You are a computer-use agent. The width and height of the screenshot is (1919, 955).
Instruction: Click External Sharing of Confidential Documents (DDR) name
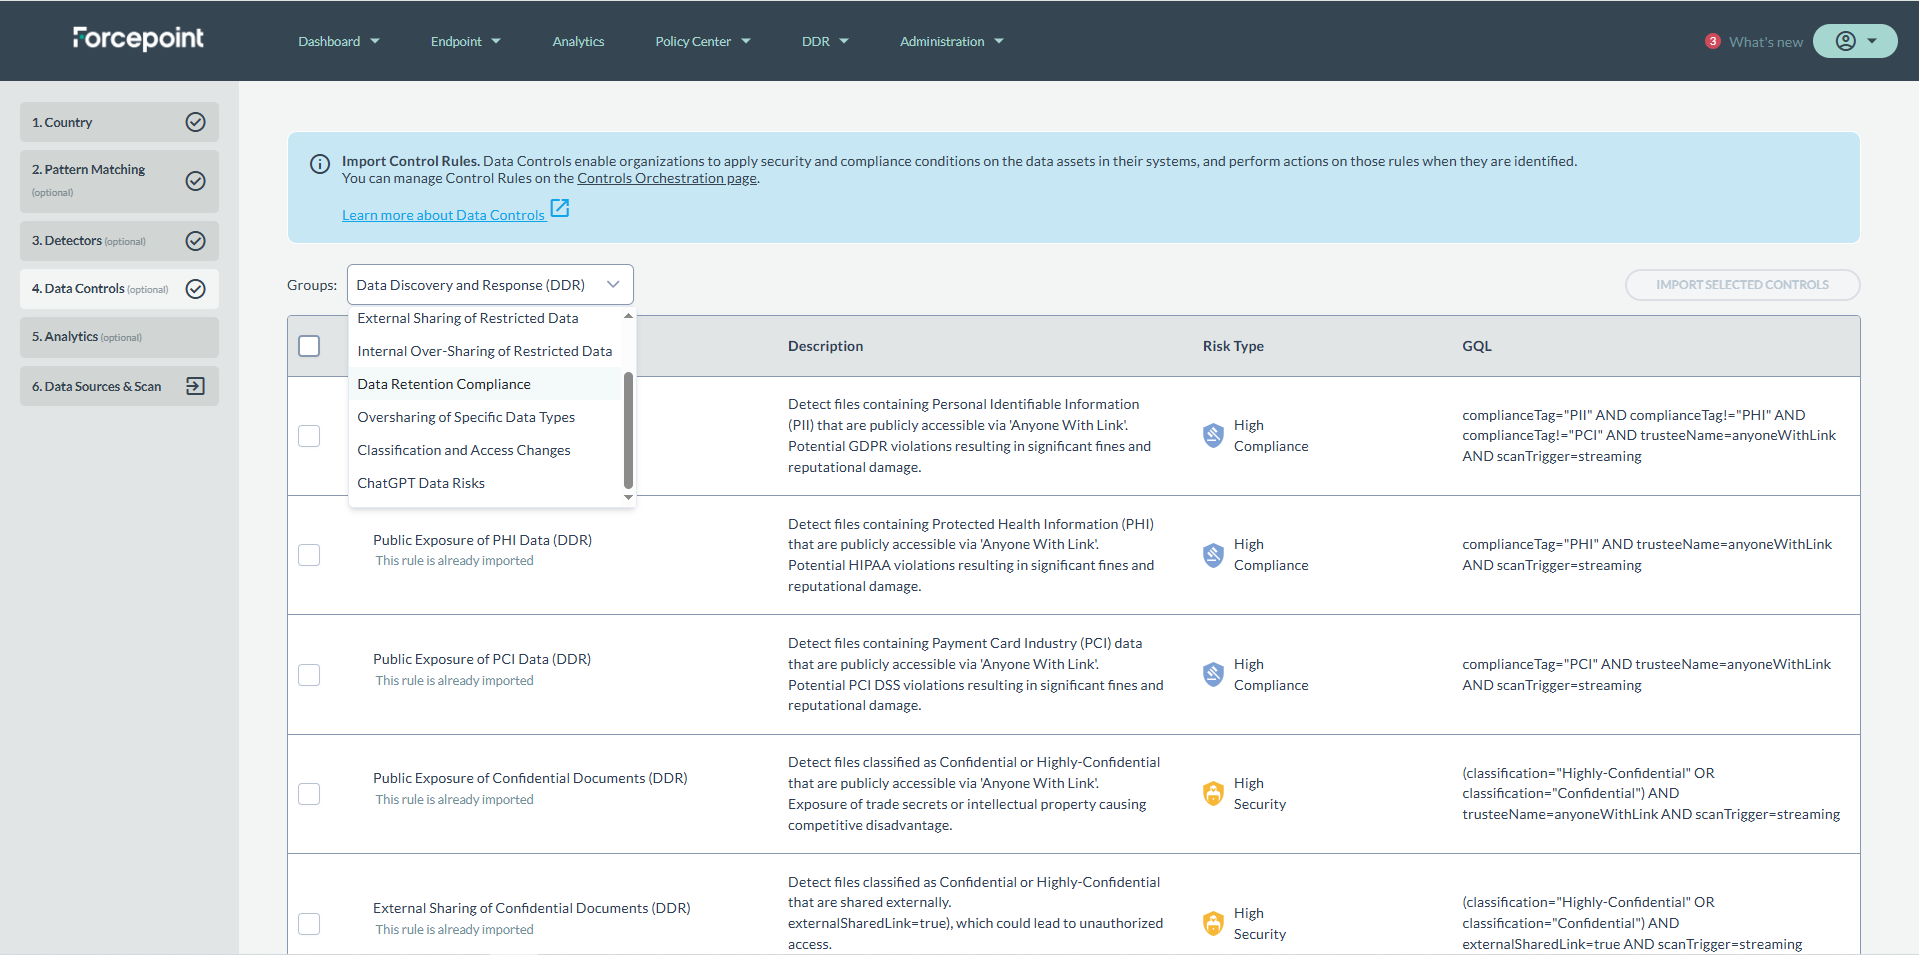[532, 908]
